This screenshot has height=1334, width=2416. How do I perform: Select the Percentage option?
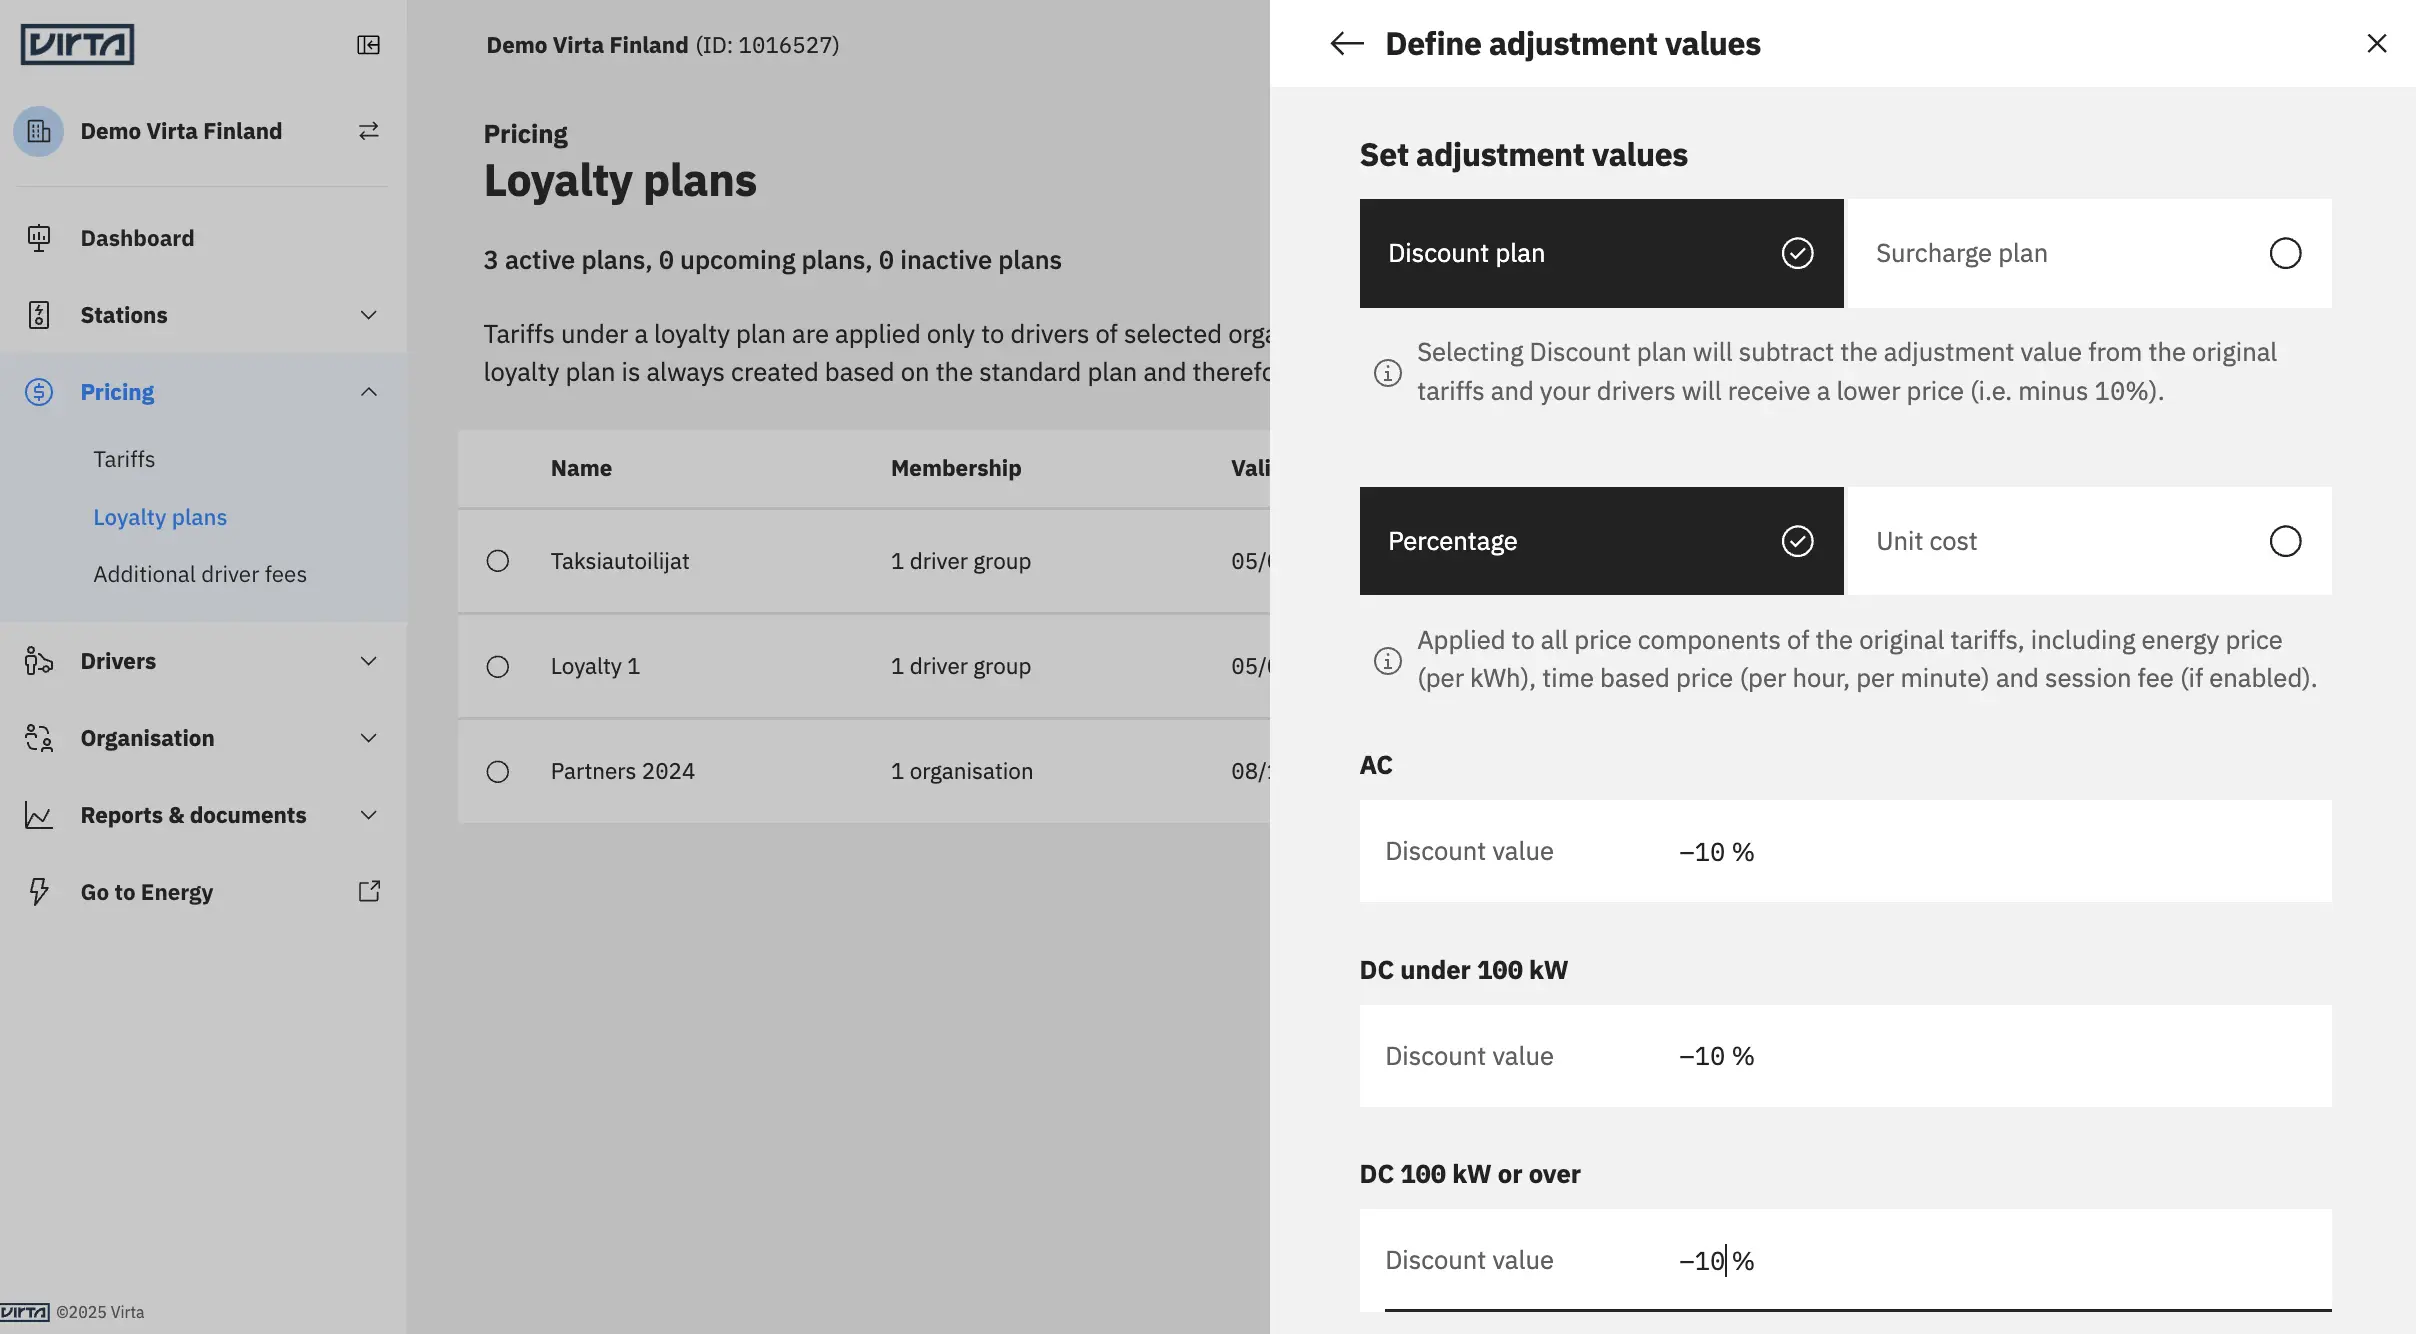click(x=1601, y=541)
